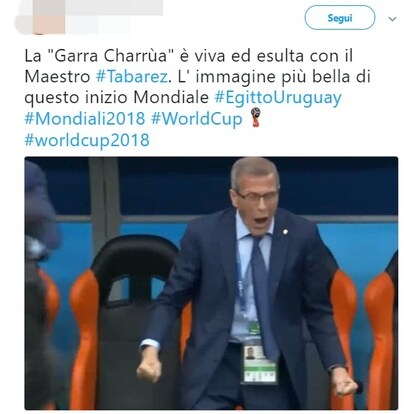This screenshot has height=414, width=419.
Task: Click the white lapel pin on jacket
Action: (285, 231)
